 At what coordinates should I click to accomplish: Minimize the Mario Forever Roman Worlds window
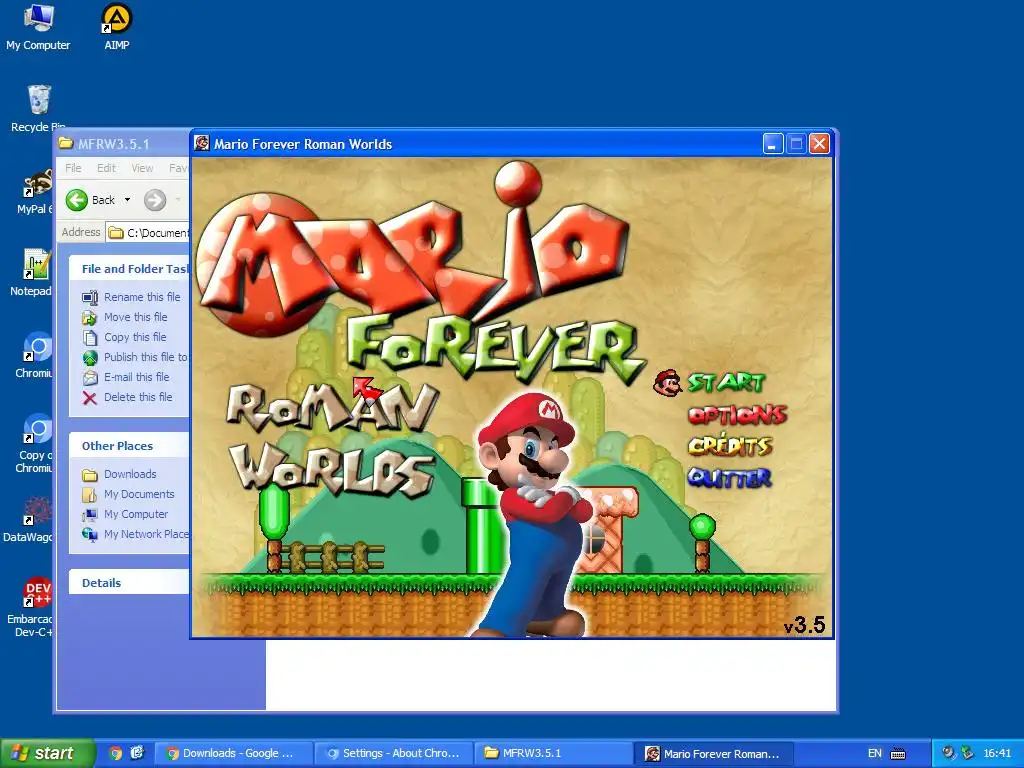pyautogui.click(x=773, y=144)
